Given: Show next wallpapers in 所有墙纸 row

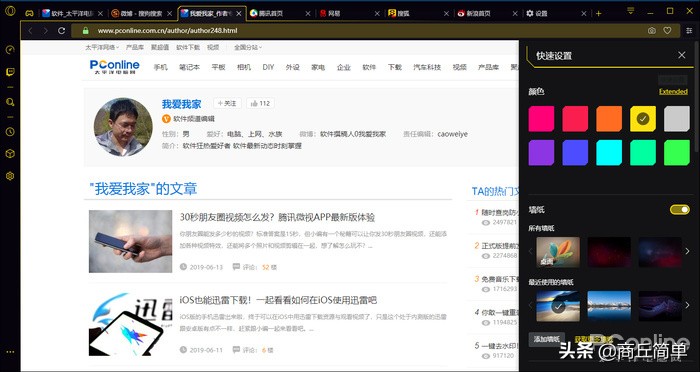Looking at the screenshot, I should [688, 251].
